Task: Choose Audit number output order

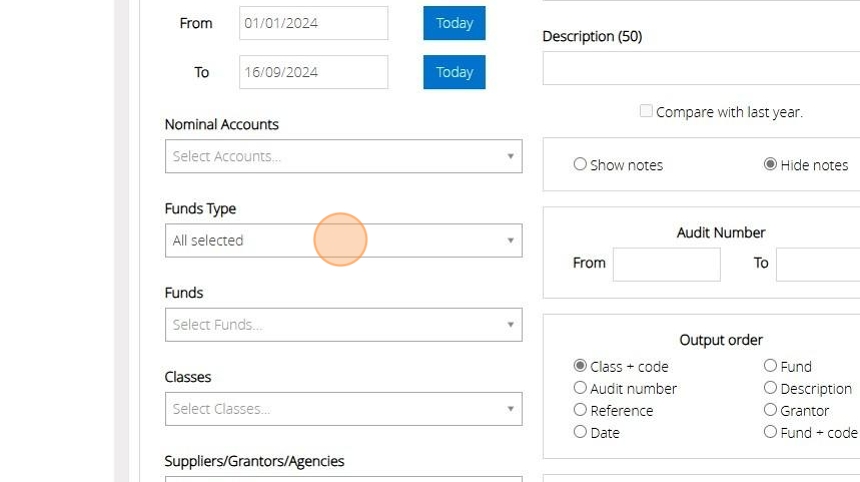Action: tap(580, 388)
